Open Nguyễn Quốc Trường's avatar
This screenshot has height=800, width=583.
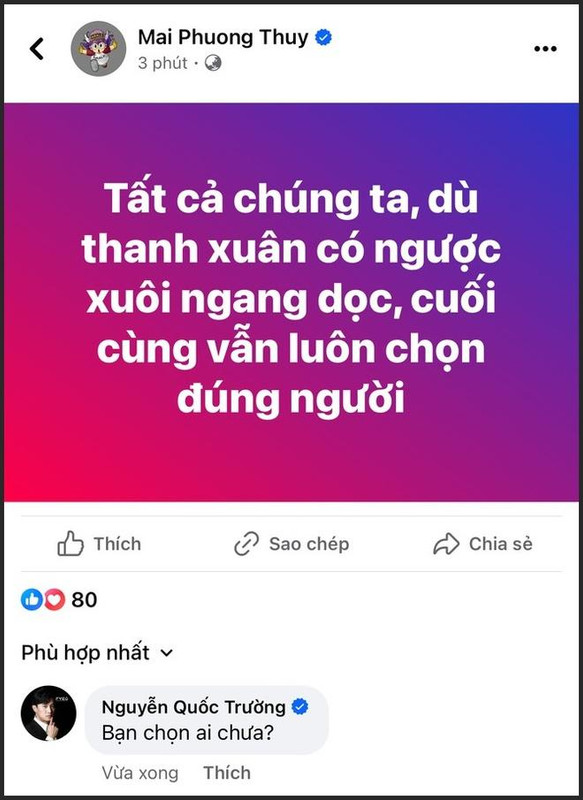tap(48, 713)
